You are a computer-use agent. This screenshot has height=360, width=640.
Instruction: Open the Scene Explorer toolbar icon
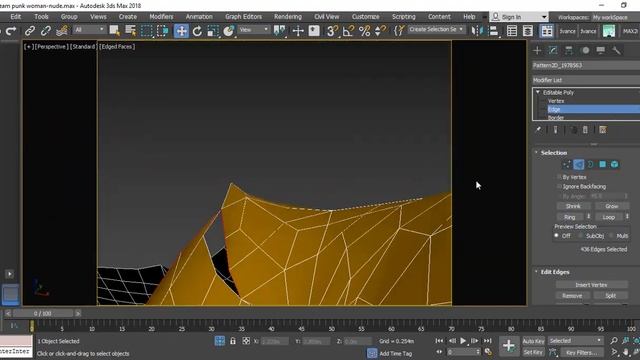(512, 31)
